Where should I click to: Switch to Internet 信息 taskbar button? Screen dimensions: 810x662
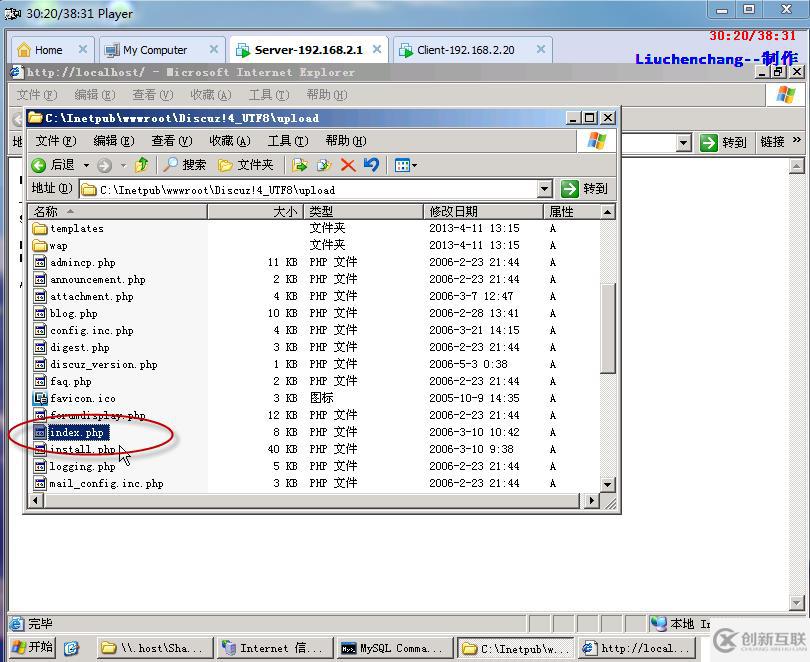[x=274, y=648]
